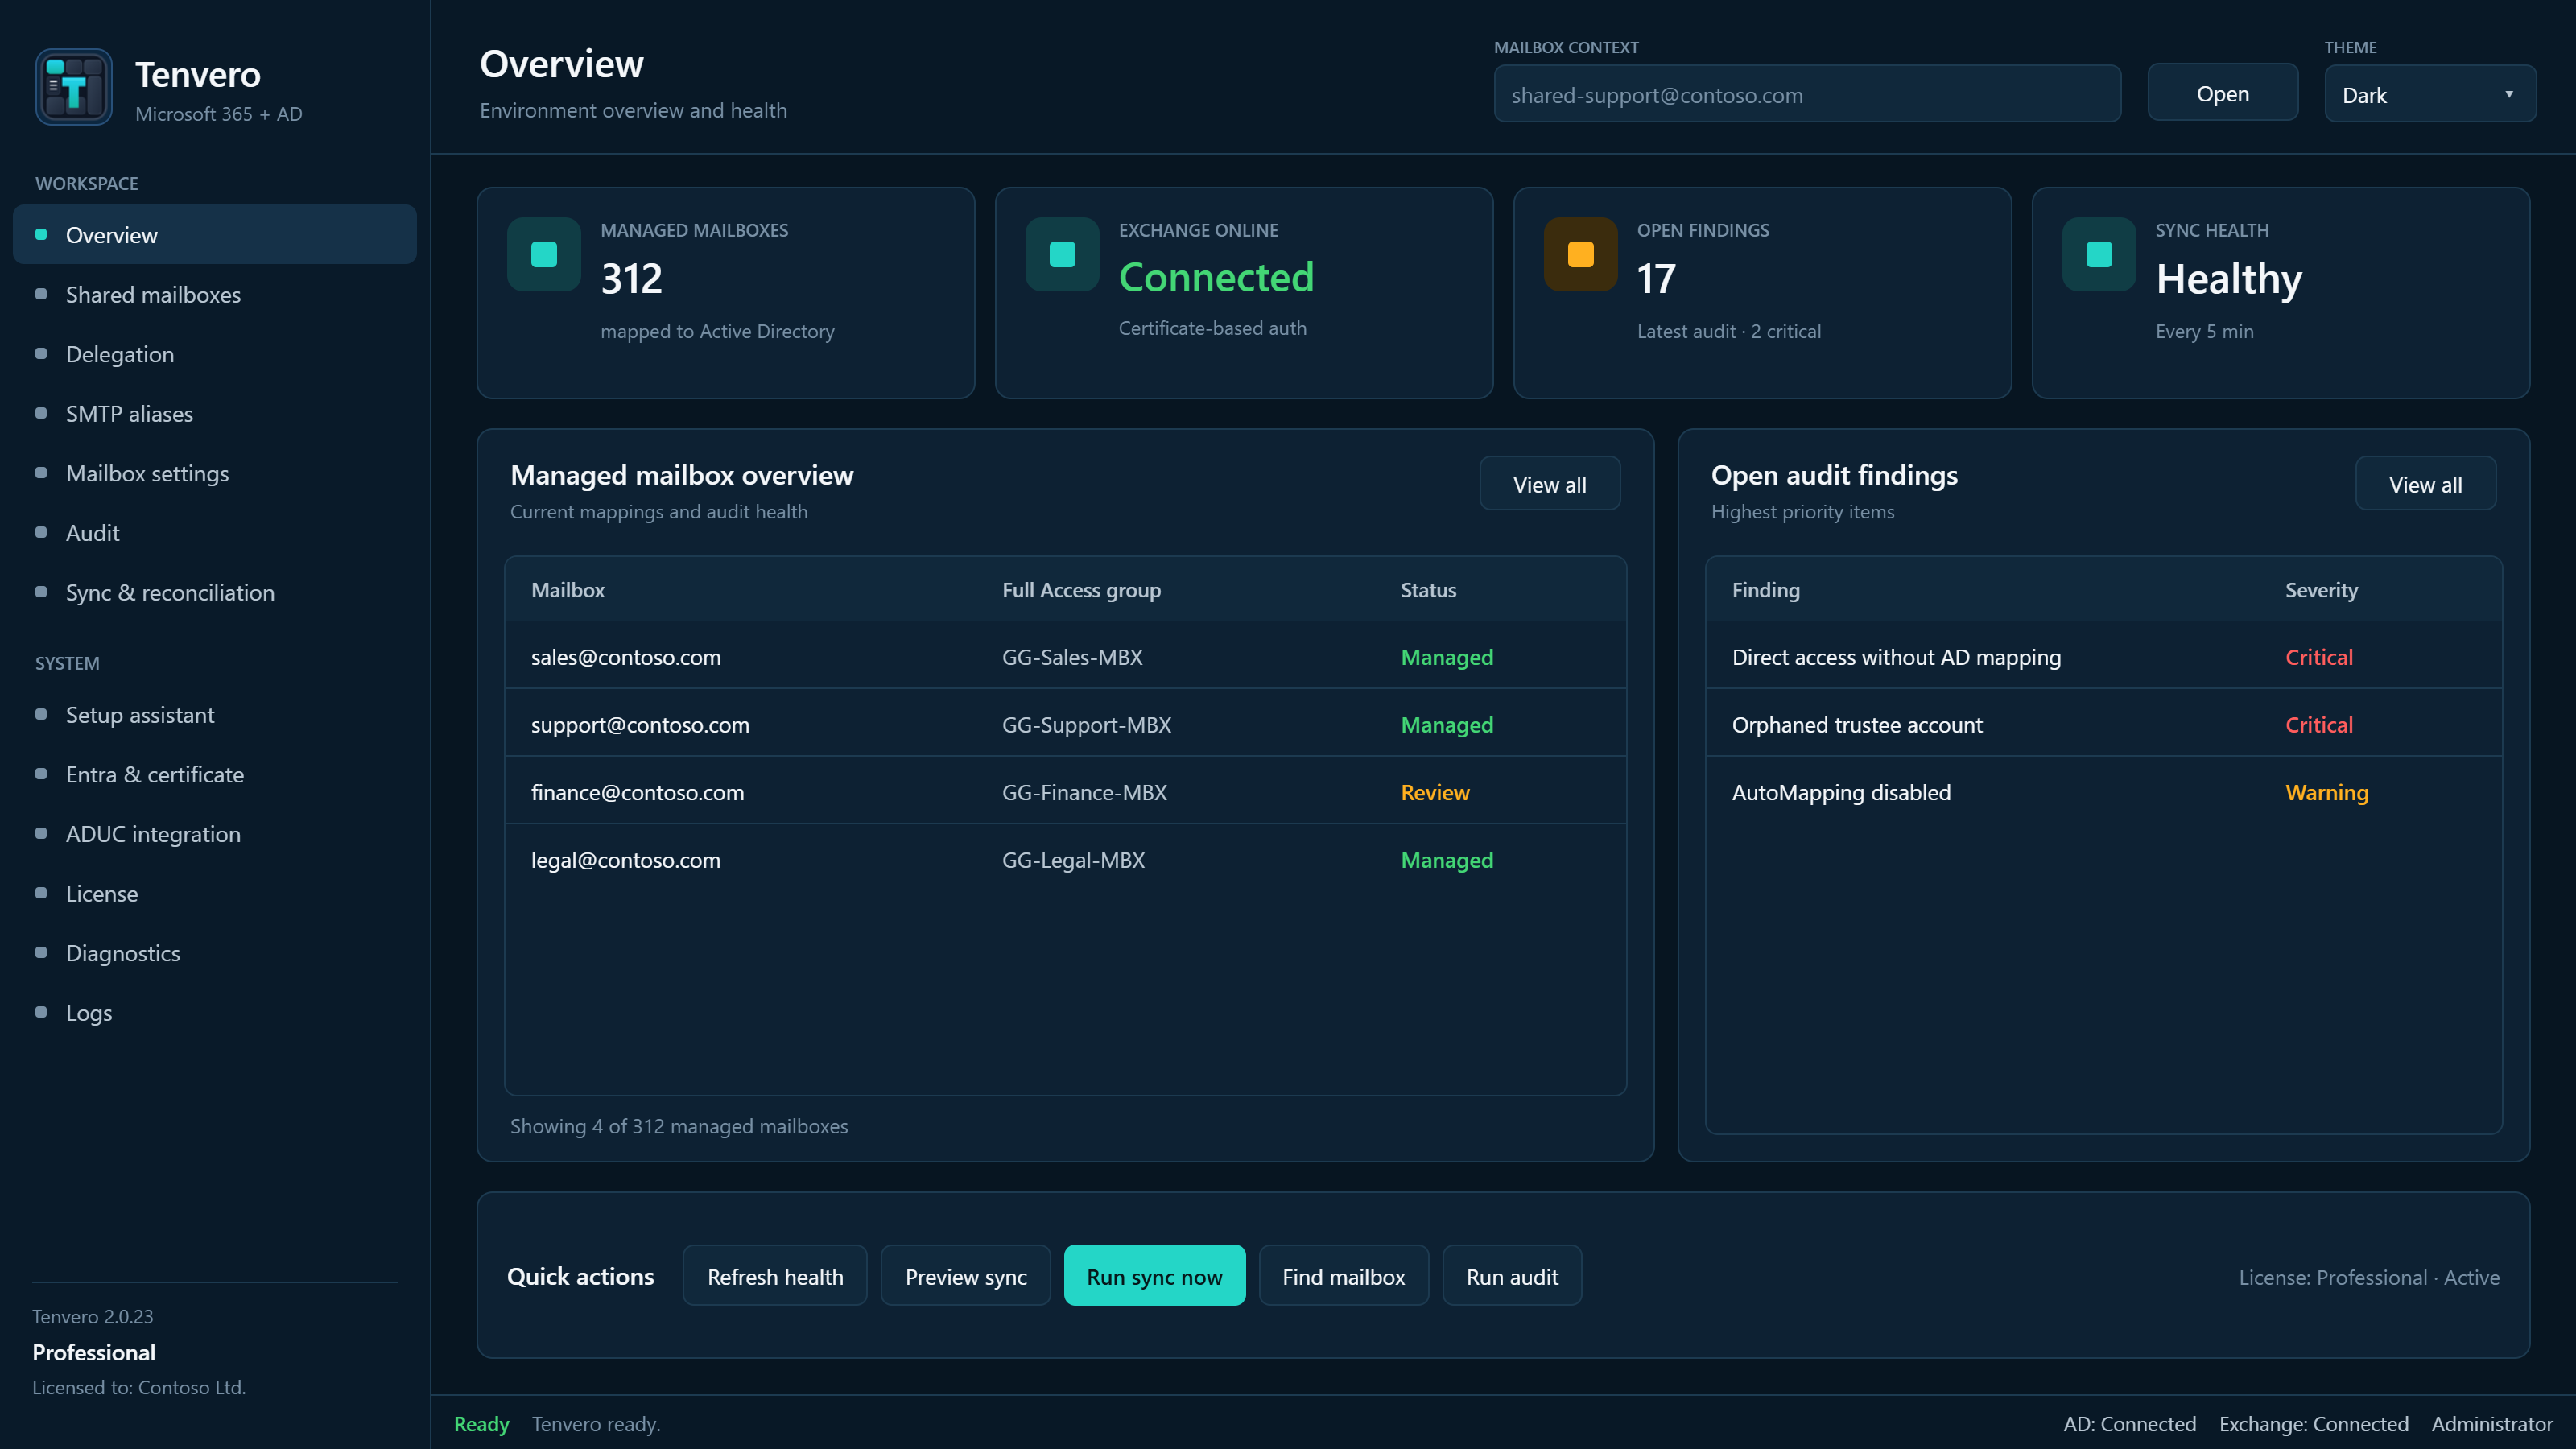The image size is (2576, 1449).
Task: Click Run audit quick action
Action: tap(1512, 1276)
